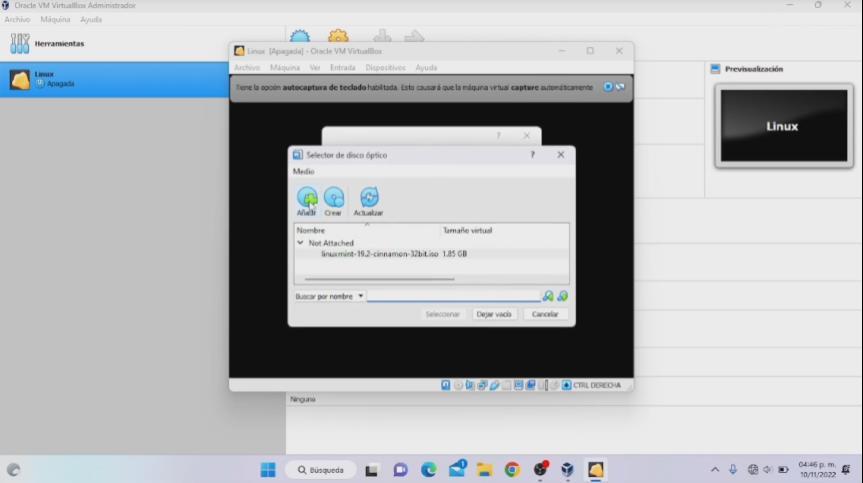Open the Teams chat icon in the taskbar
The width and height of the screenshot is (863, 483).
[x=400, y=470]
